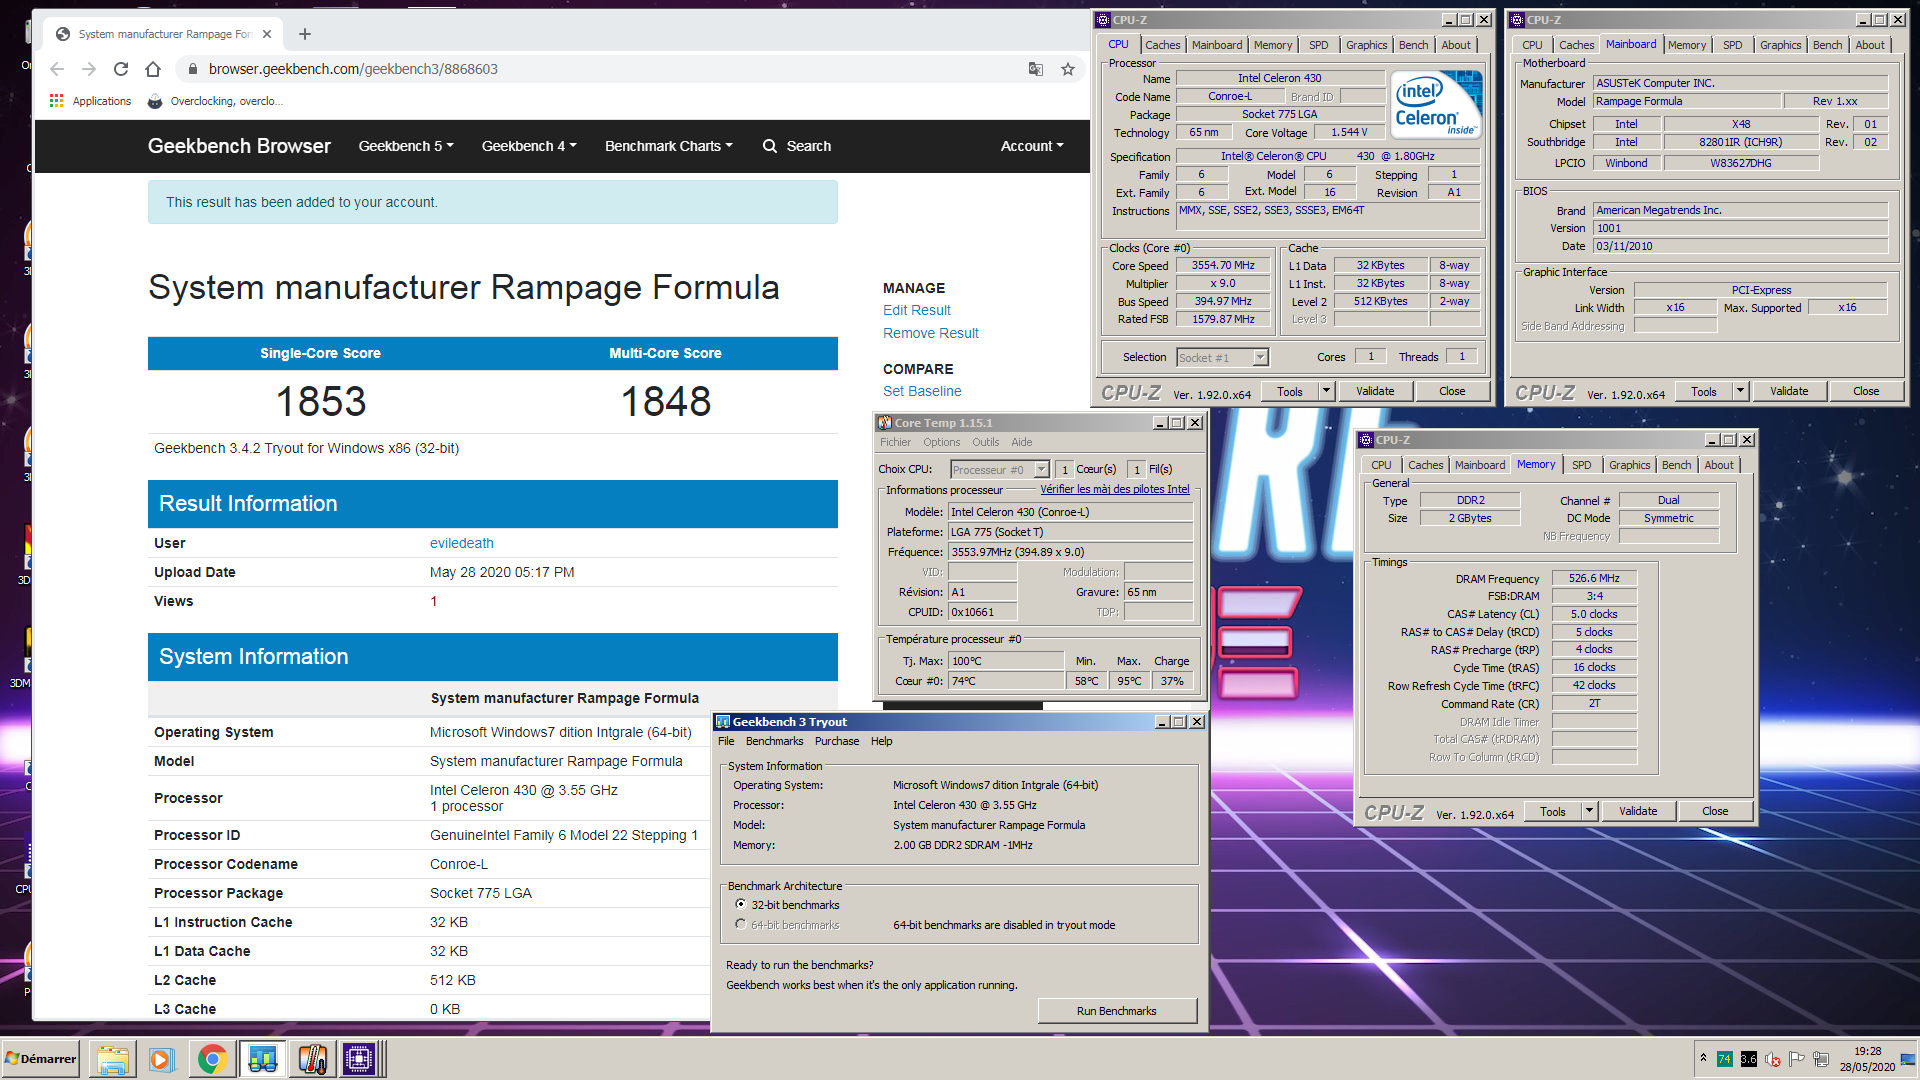This screenshot has width=1920, height=1080.
Task: Open the Applications bookmarks shortcut
Action: [91, 101]
